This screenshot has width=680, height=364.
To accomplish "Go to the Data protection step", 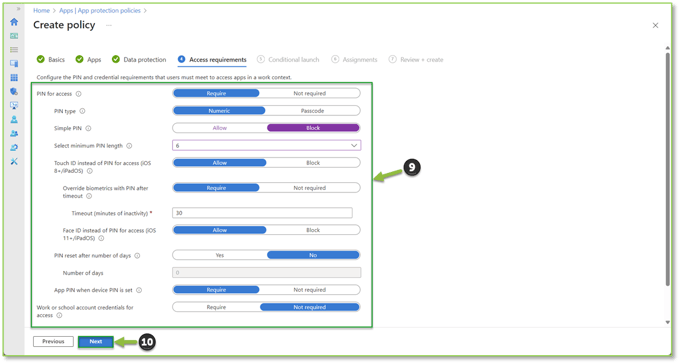I will click(x=139, y=59).
